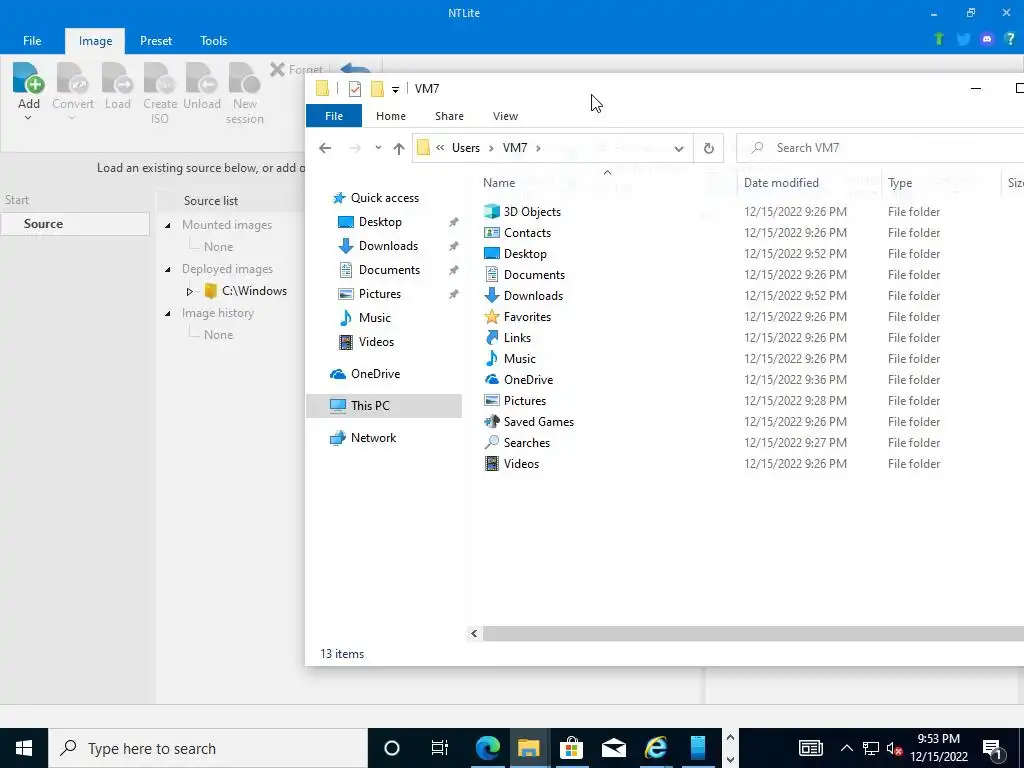Open the notification center icon on taskbar

(x=992, y=748)
